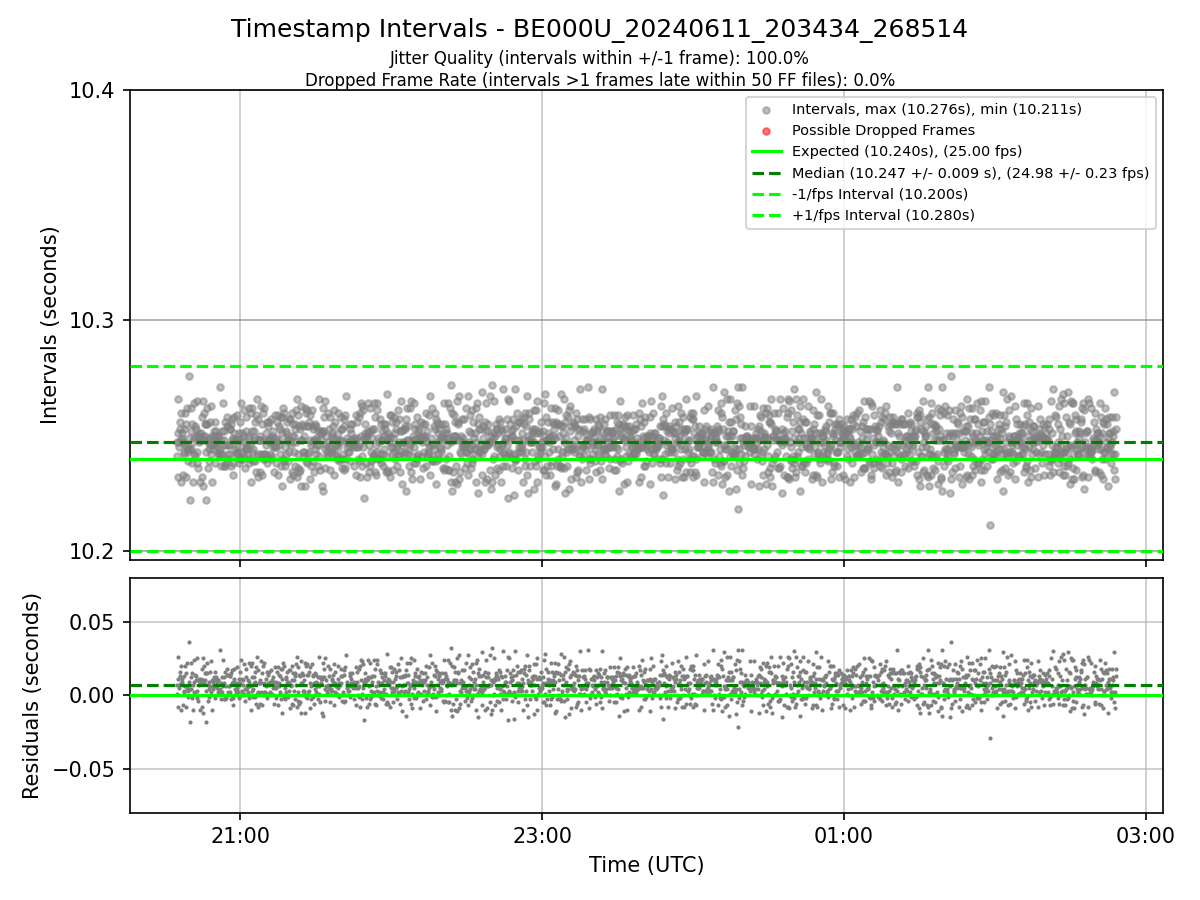Screen dimensions: 1200x900
Task: Click the plot title 'Timestamp Intervals - BE000U_20240611_203434_268514'
Action: click(x=599, y=29)
